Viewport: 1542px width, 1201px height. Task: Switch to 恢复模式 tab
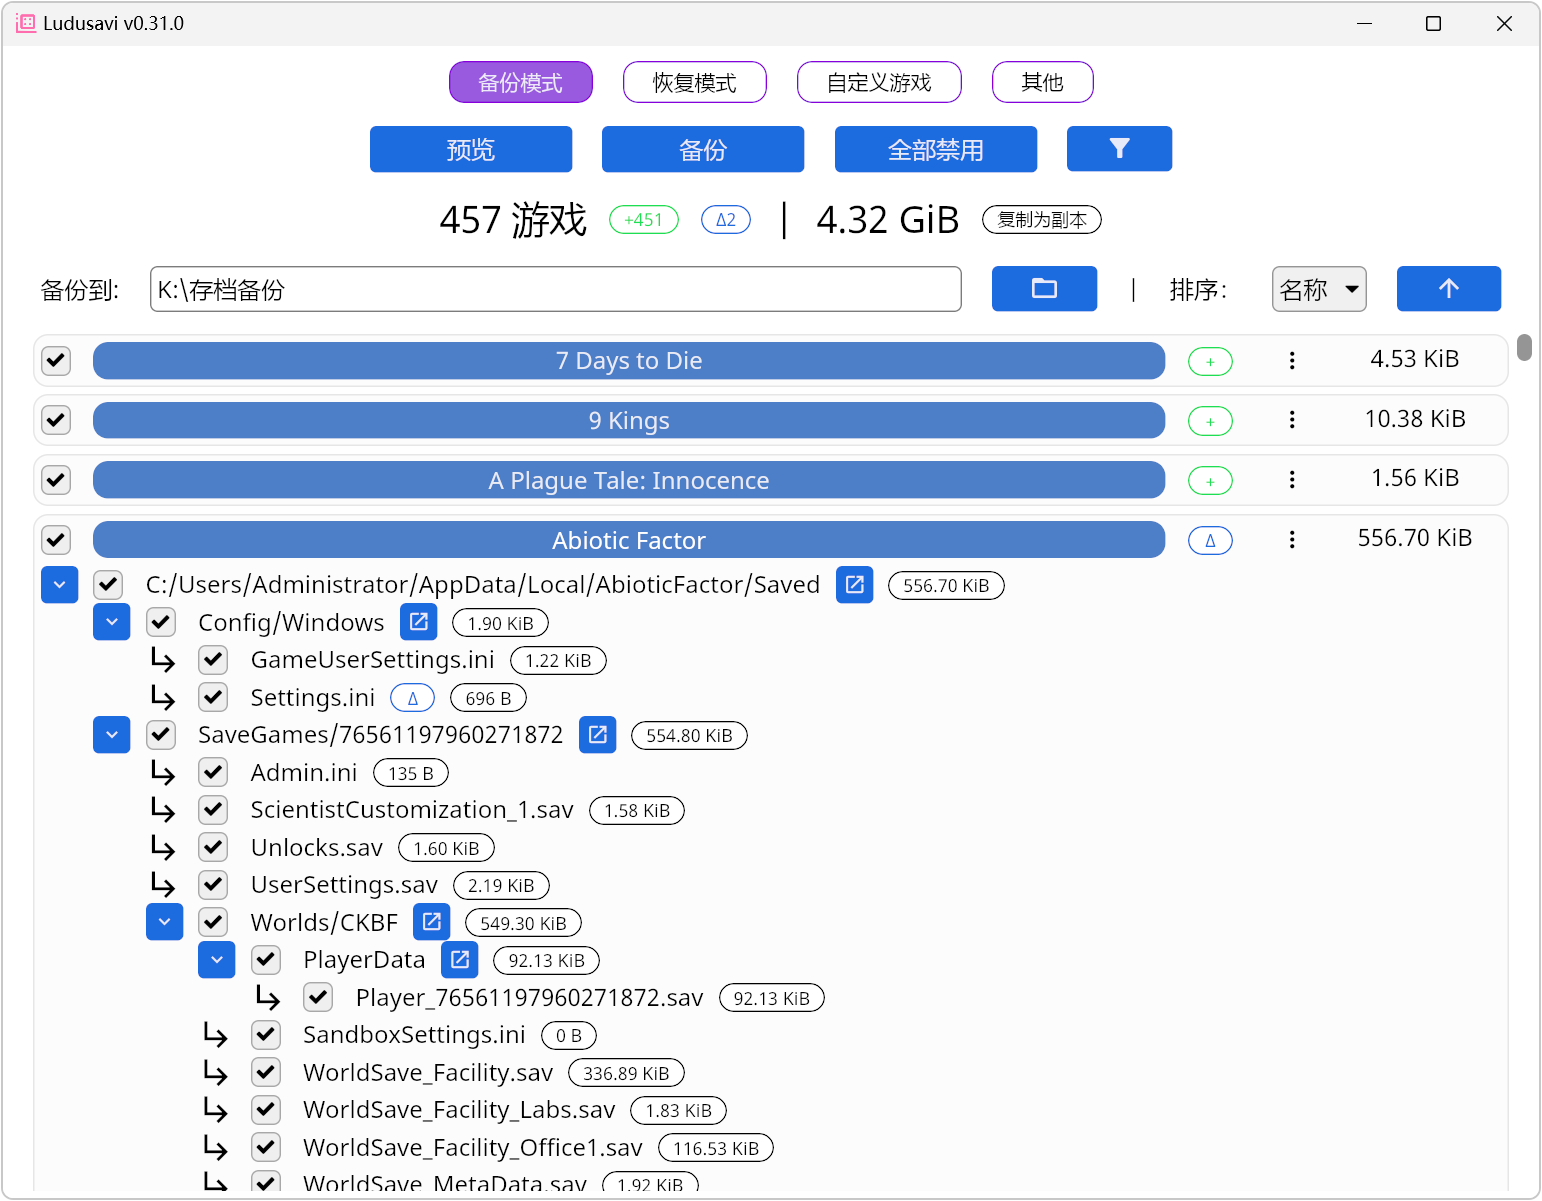tap(695, 82)
